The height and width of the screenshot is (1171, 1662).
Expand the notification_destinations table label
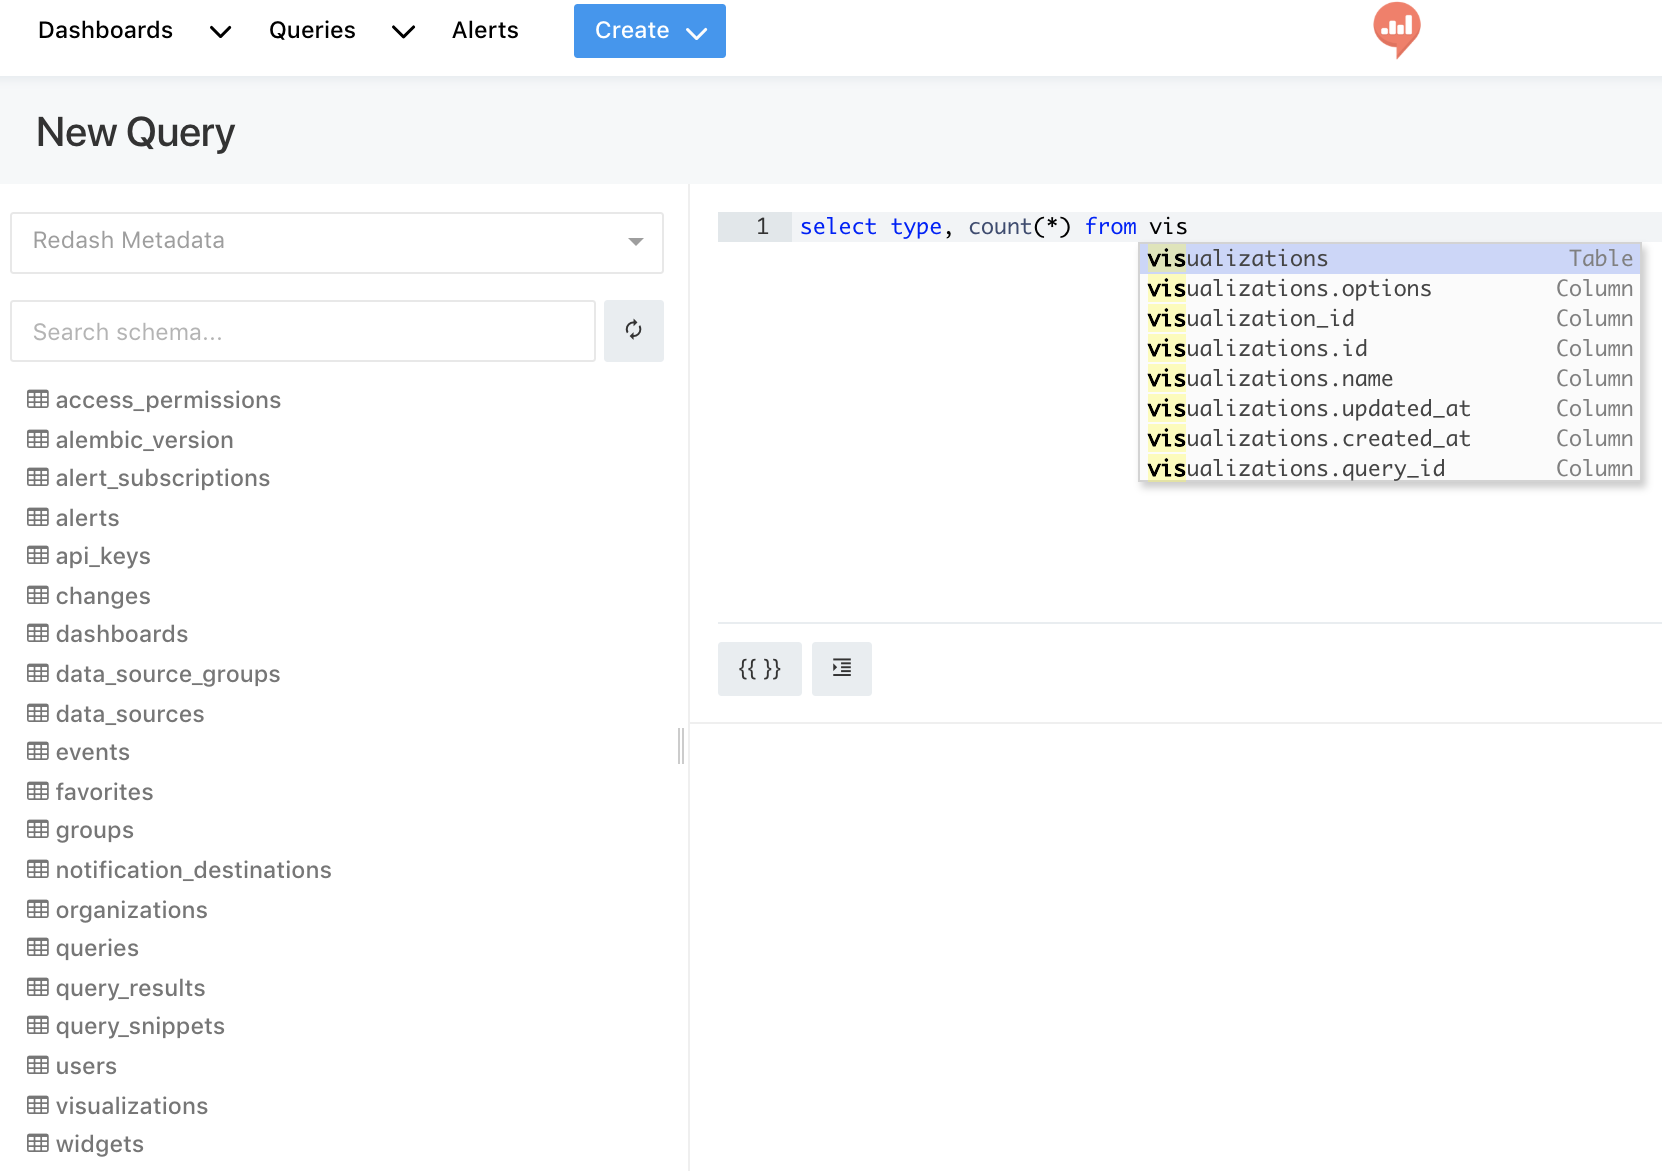(x=193, y=870)
